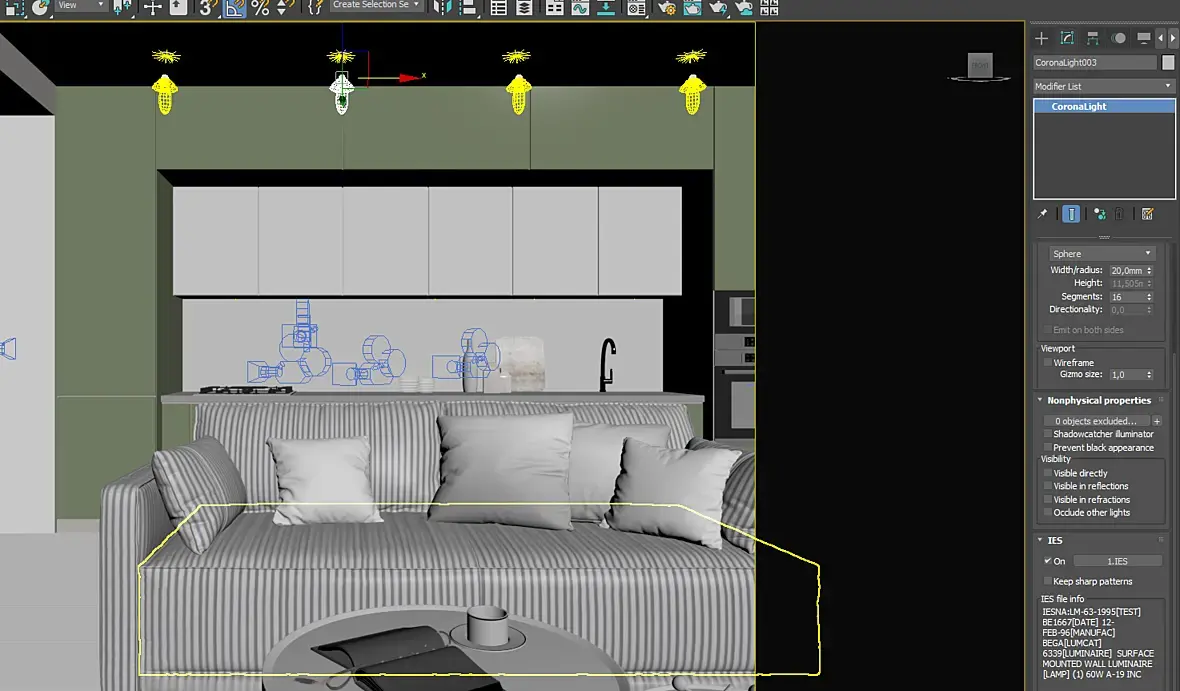The width and height of the screenshot is (1180, 691).
Task: Toggle the Percent Snap icon
Action: point(260,8)
